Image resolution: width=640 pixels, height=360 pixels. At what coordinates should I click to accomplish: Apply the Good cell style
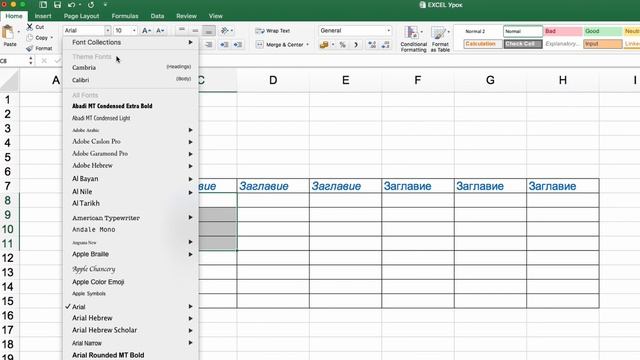tap(602, 31)
